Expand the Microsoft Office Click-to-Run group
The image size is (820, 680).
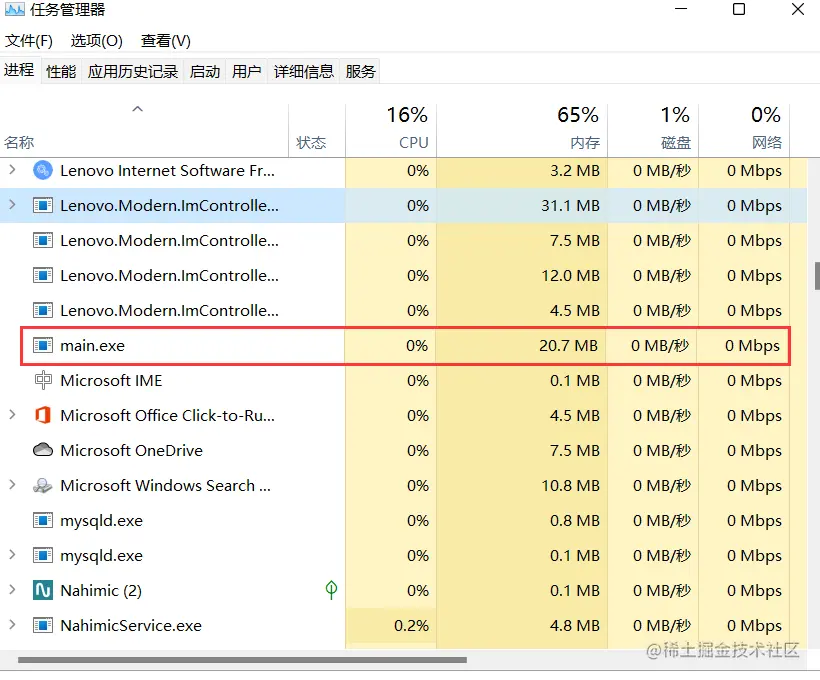click(x=13, y=415)
